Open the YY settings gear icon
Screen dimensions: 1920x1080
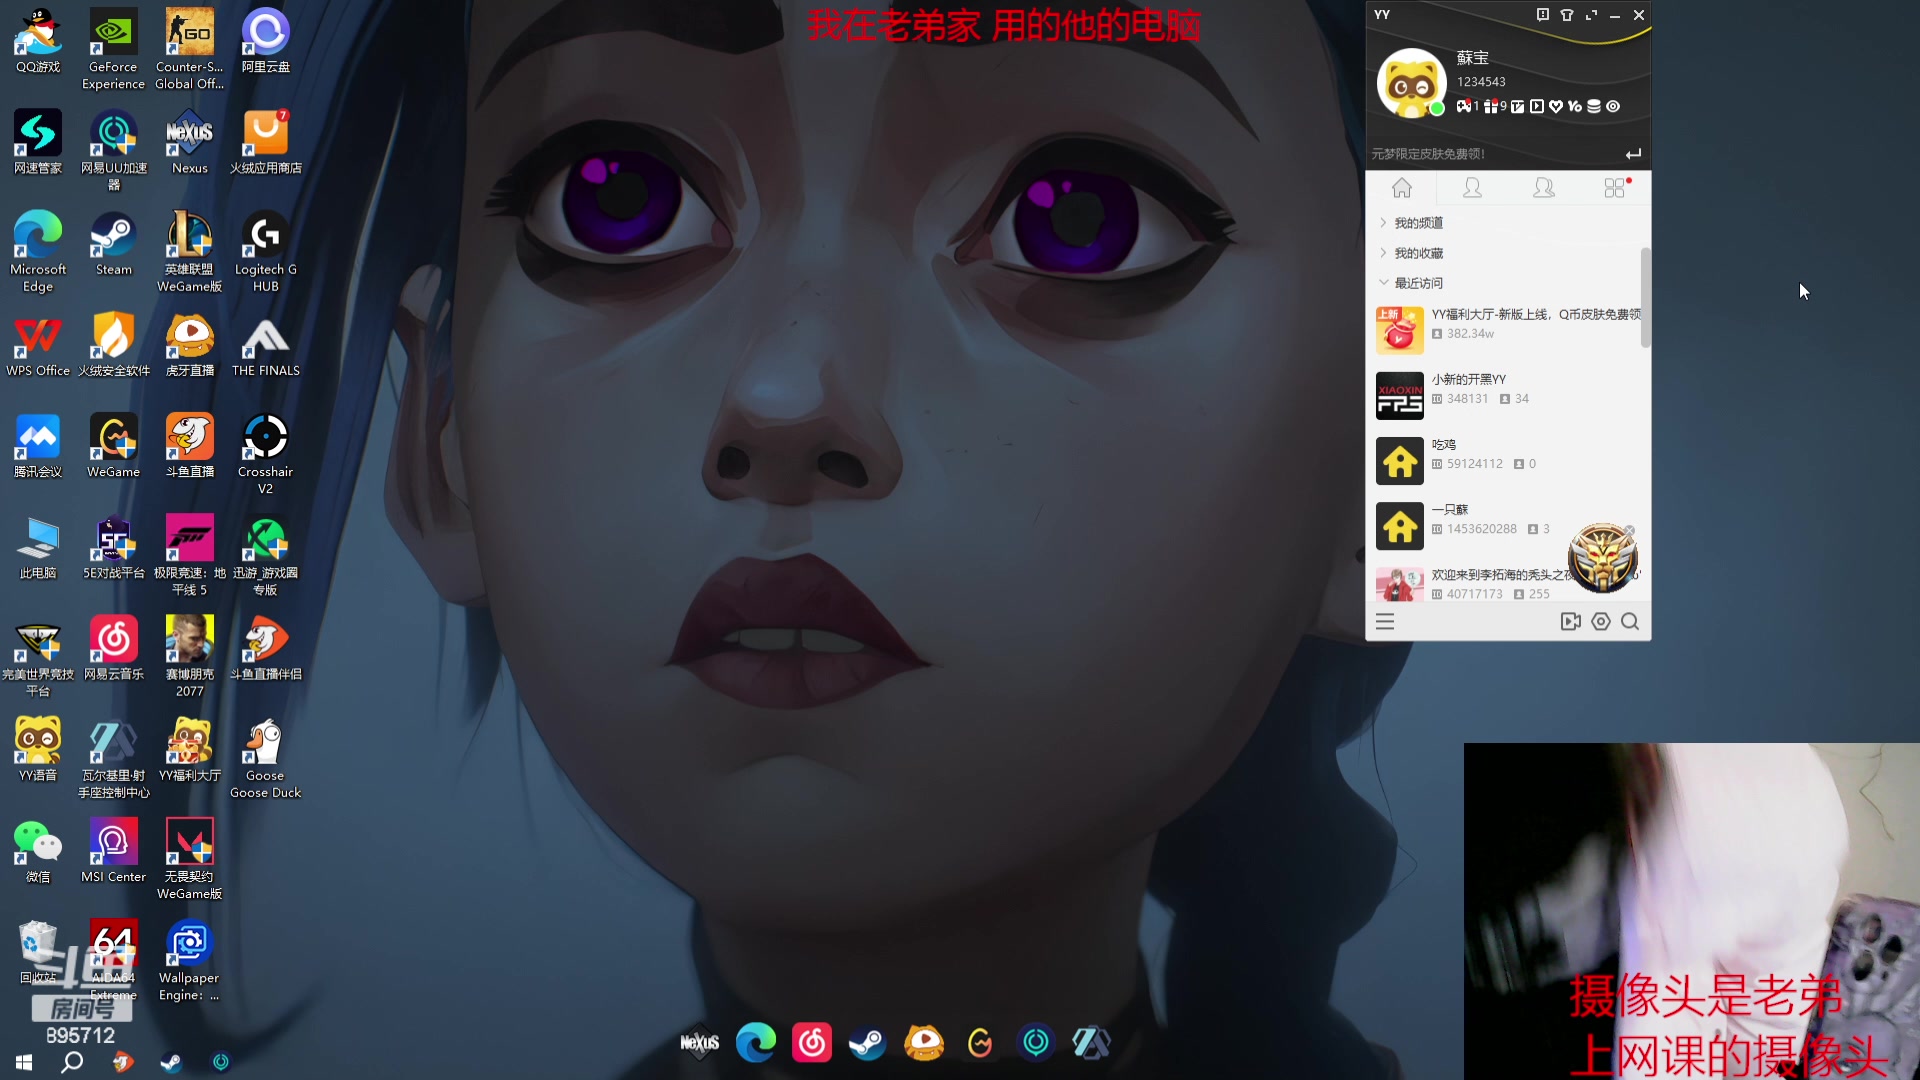tap(1600, 621)
